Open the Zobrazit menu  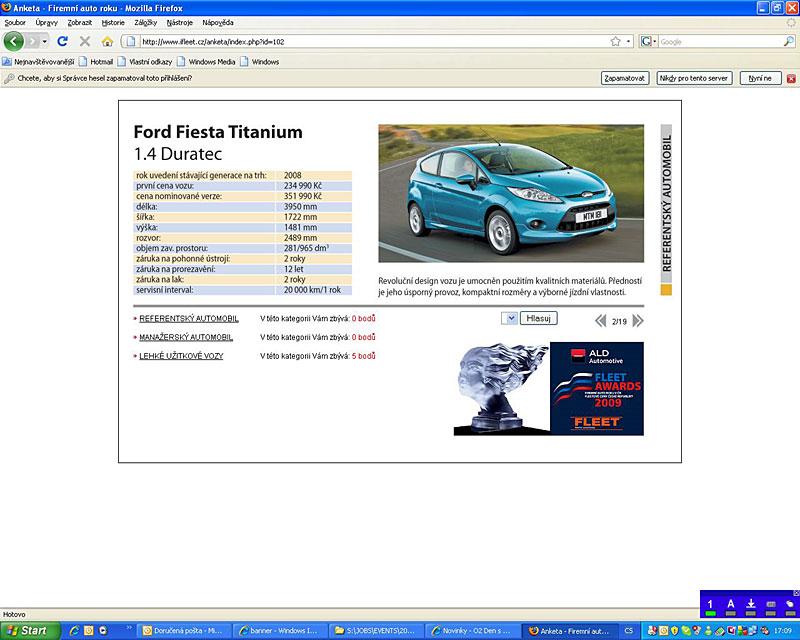[80, 22]
